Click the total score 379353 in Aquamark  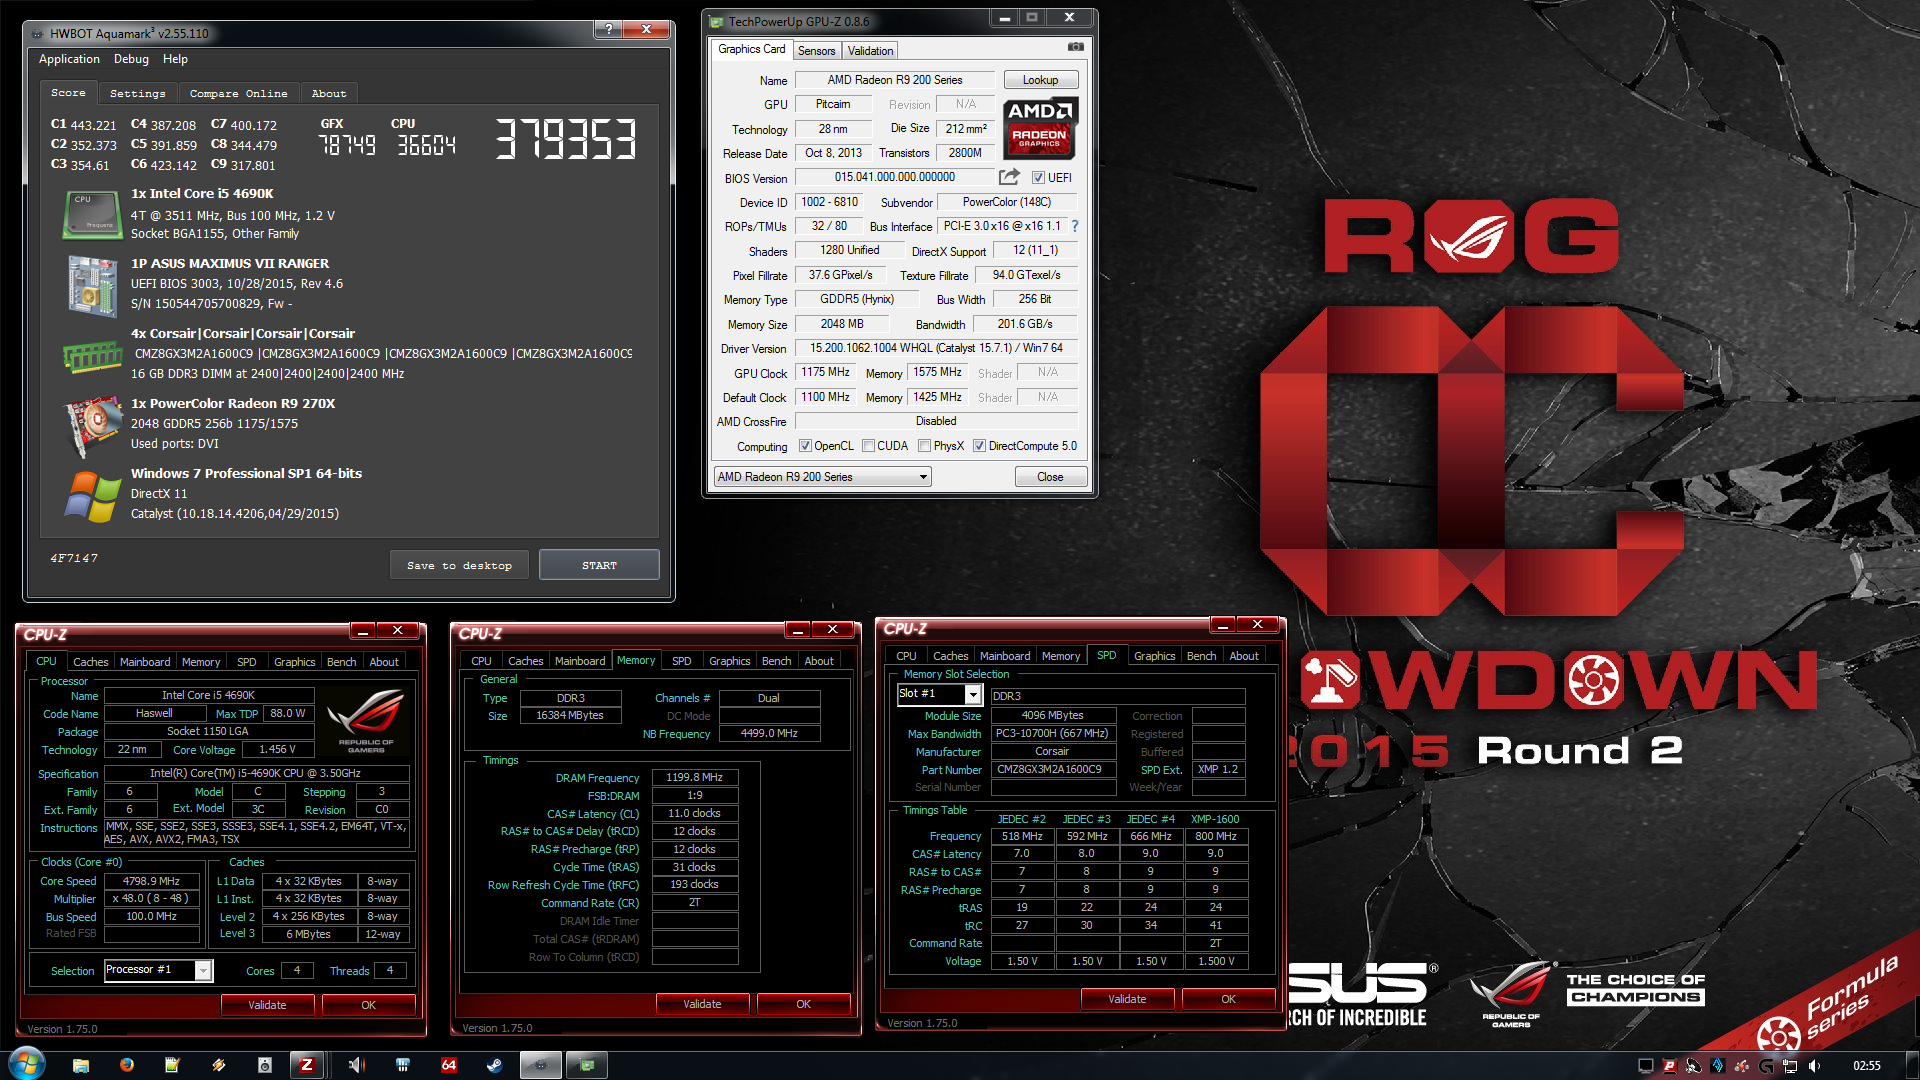(x=566, y=139)
